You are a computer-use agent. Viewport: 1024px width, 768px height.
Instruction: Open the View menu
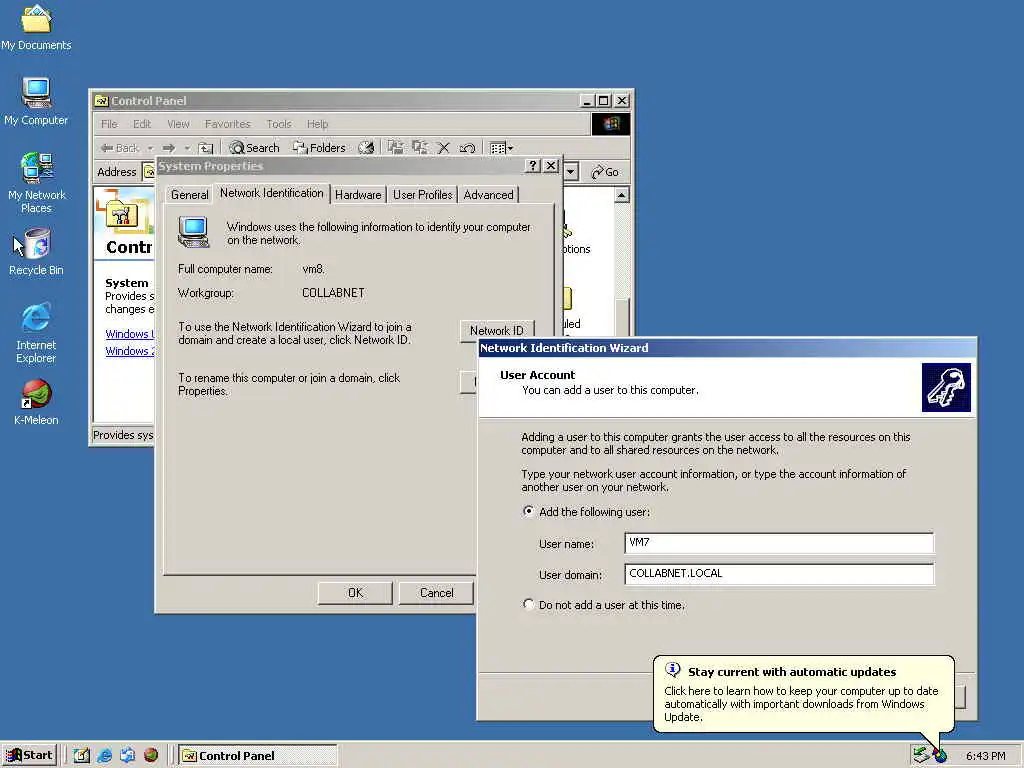[x=178, y=124]
